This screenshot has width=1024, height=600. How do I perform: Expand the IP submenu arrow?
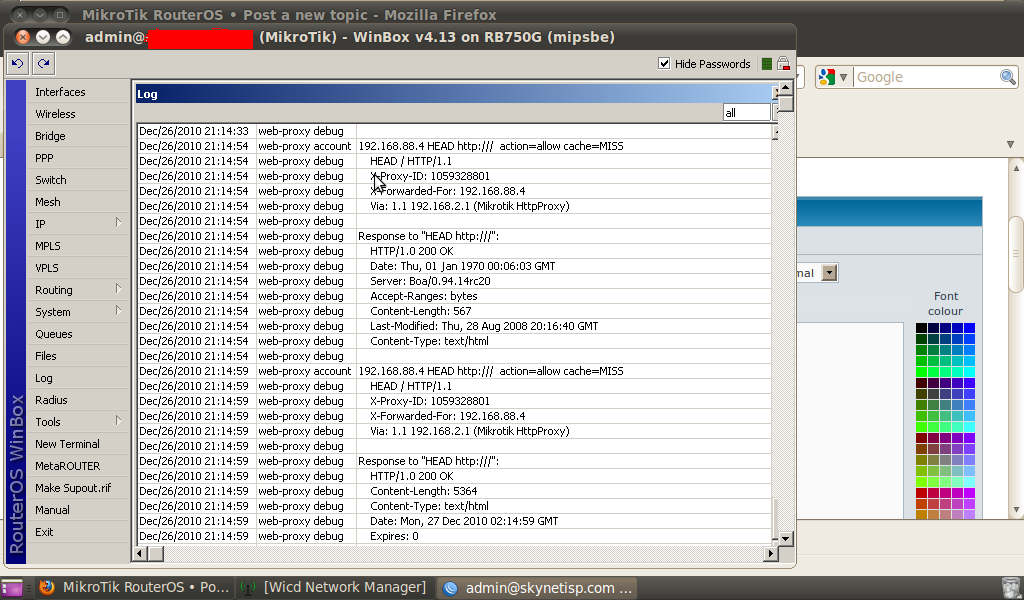[x=118, y=223]
